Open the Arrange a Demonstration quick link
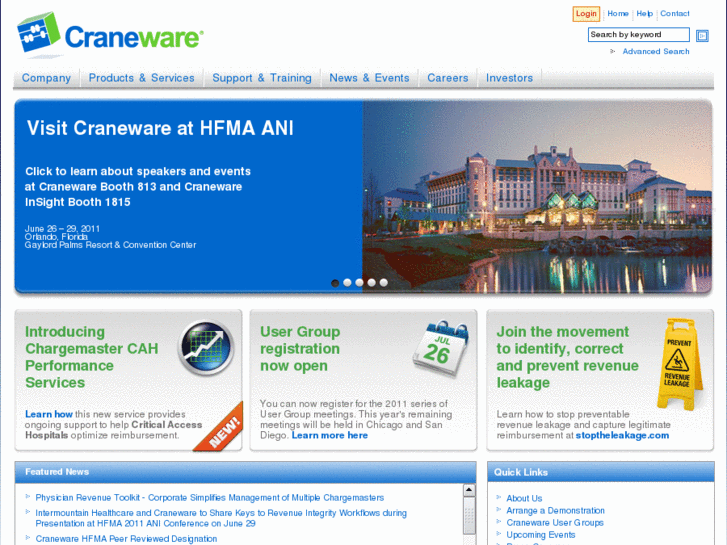 tap(555, 510)
